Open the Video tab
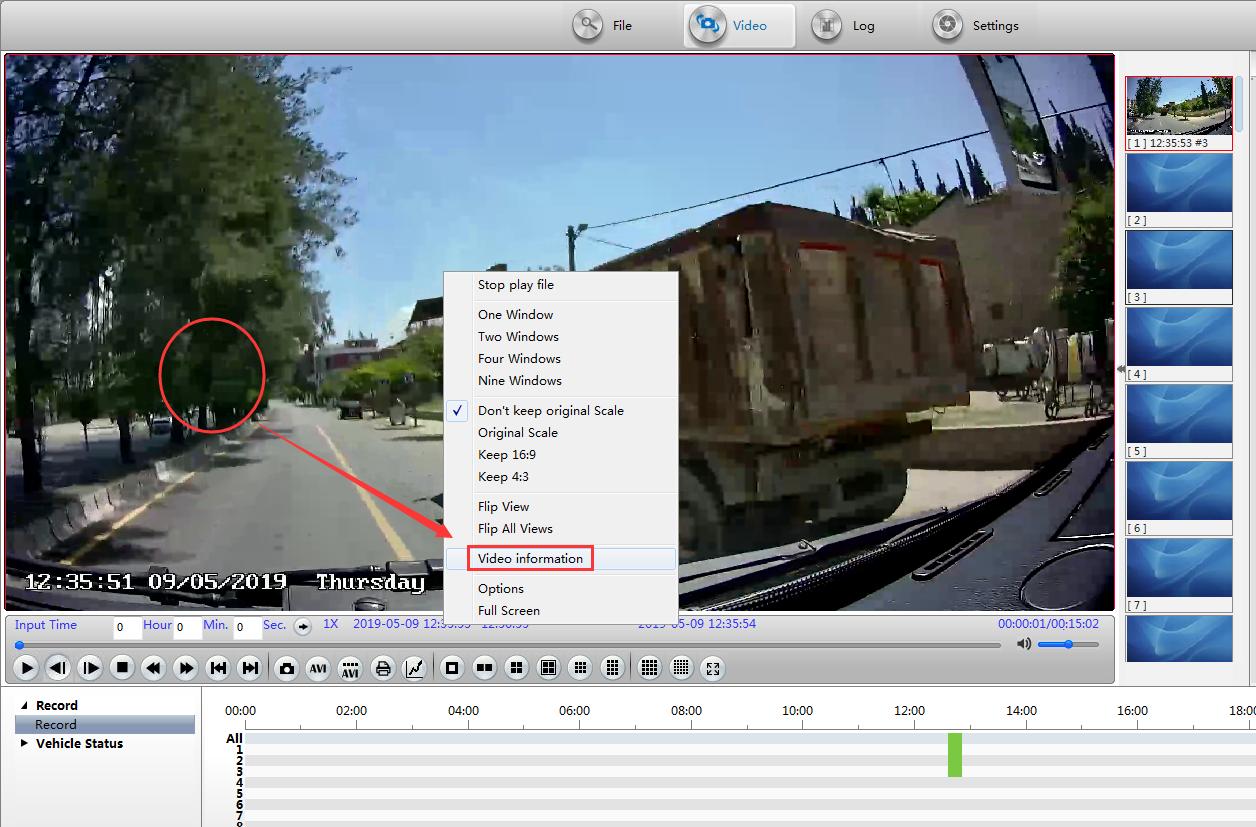Viewport: 1256px width, 827px height. click(x=739, y=25)
